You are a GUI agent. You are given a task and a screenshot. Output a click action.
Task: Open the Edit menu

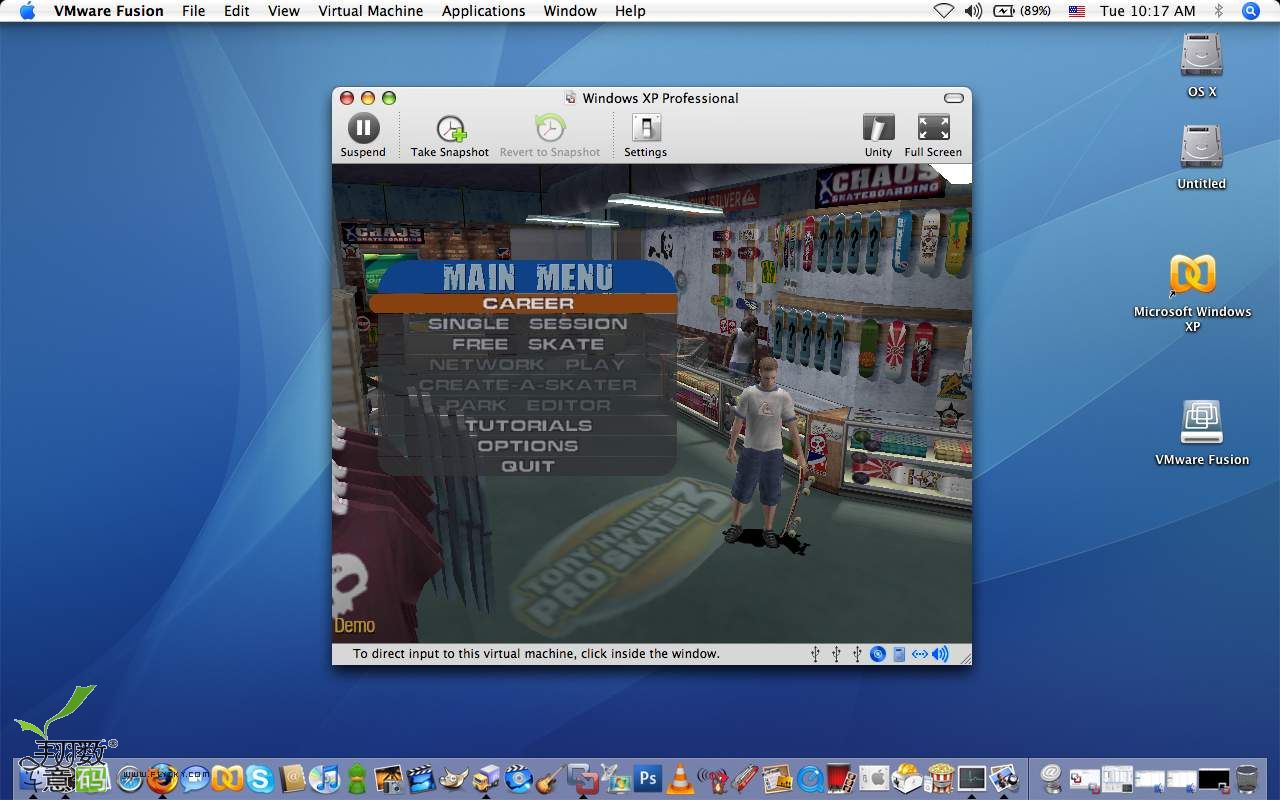[x=237, y=11]
